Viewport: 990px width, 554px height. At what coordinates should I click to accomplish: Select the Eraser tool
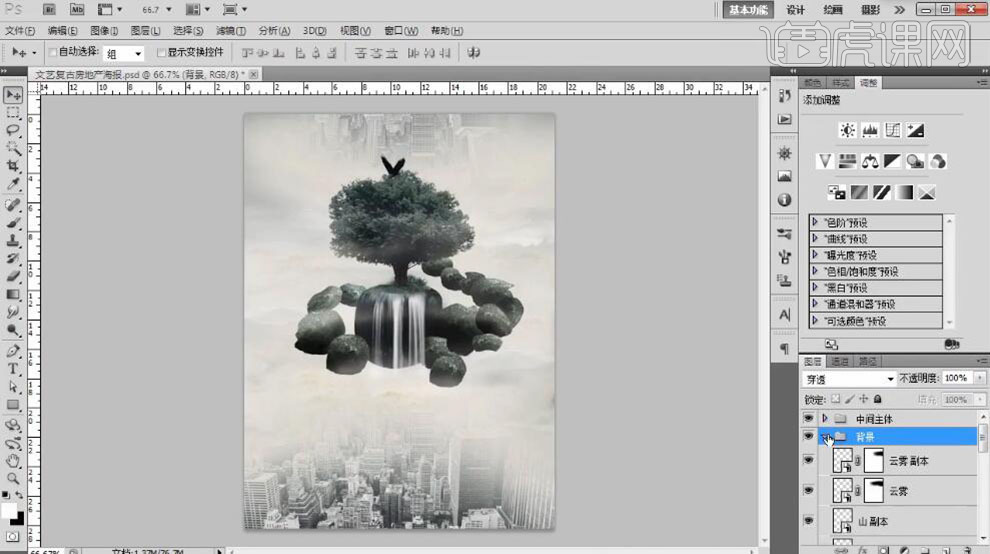[x=13, y=276]
